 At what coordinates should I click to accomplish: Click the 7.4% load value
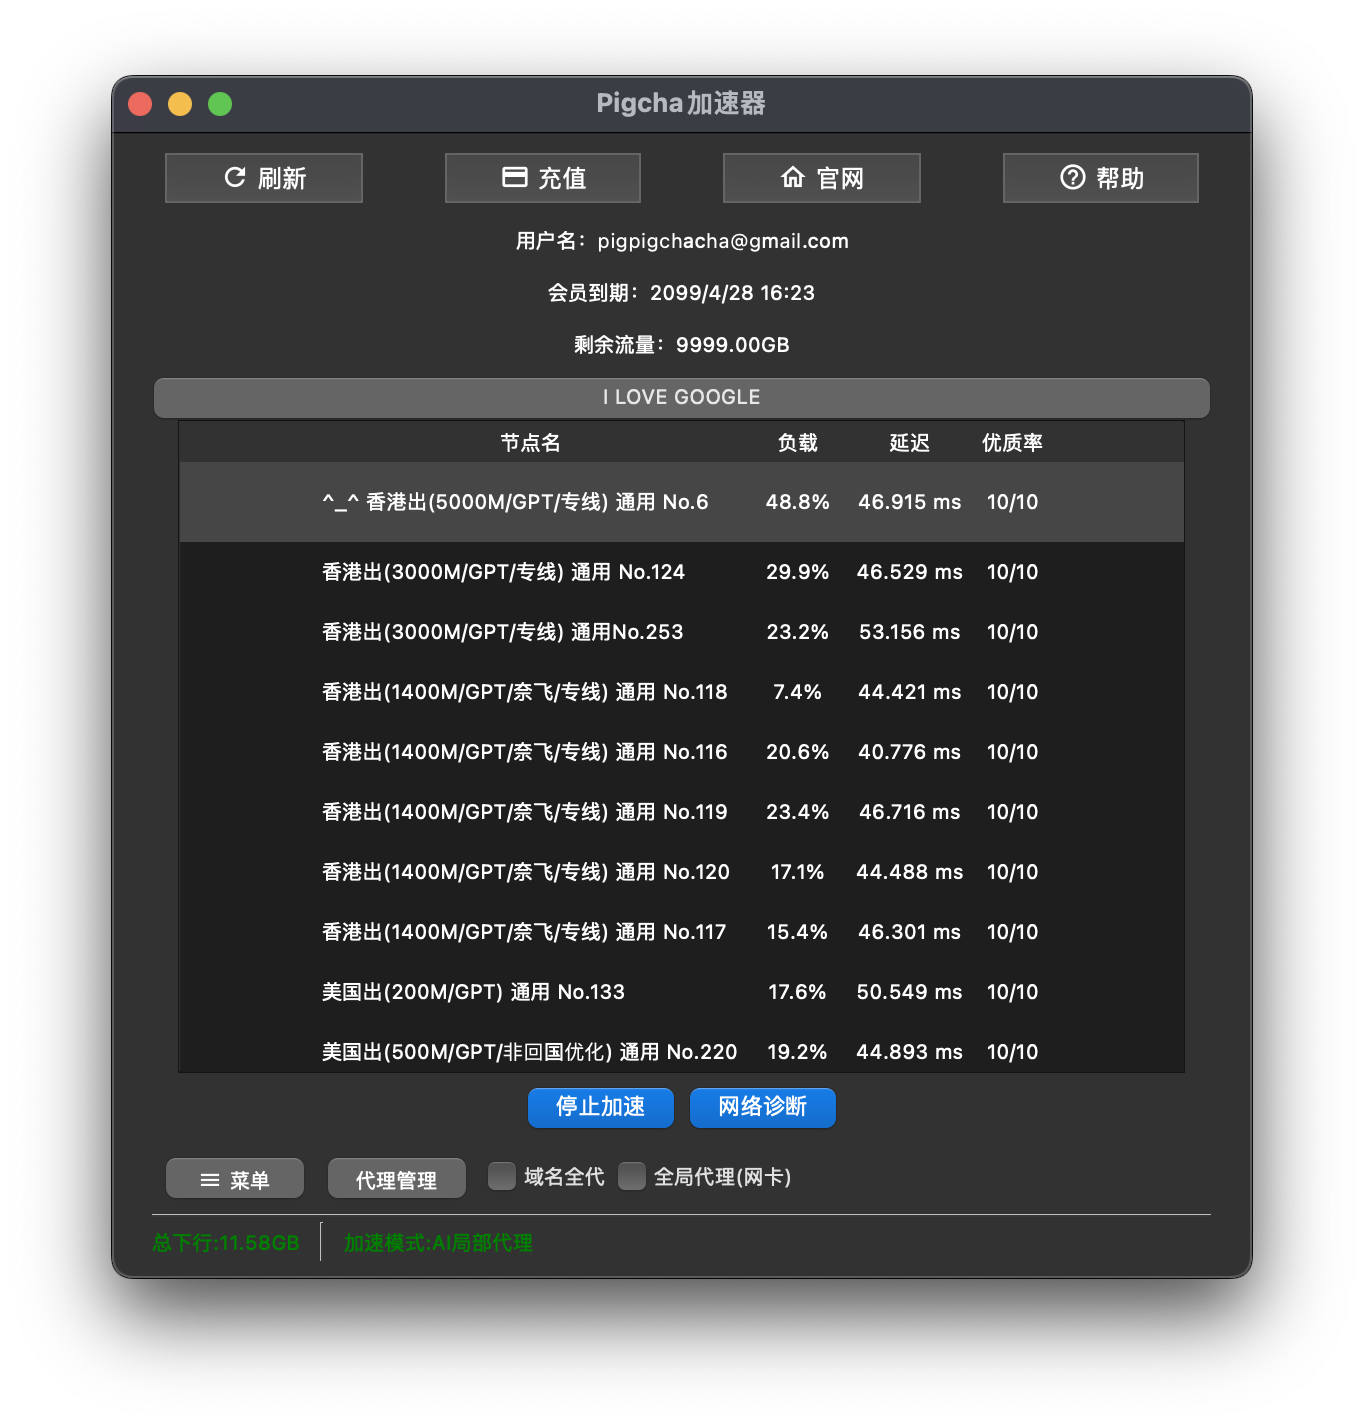click(798, 692)
